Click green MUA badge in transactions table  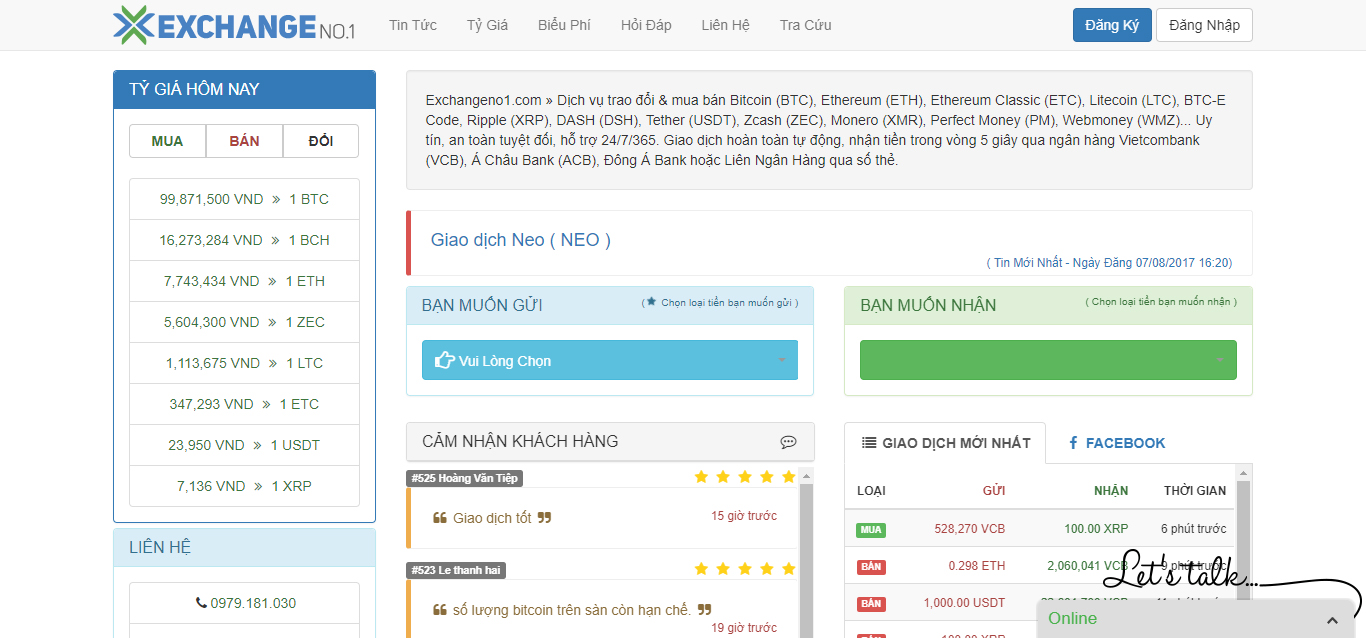pyautogui.click(x=870, y=529)
